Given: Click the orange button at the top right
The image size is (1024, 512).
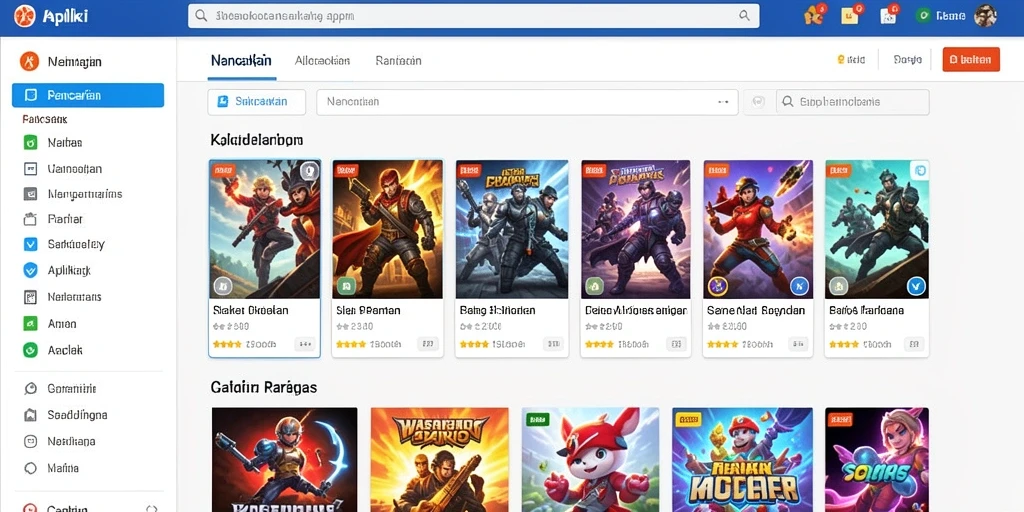Looking at the screenshot, I should (971, 59).
